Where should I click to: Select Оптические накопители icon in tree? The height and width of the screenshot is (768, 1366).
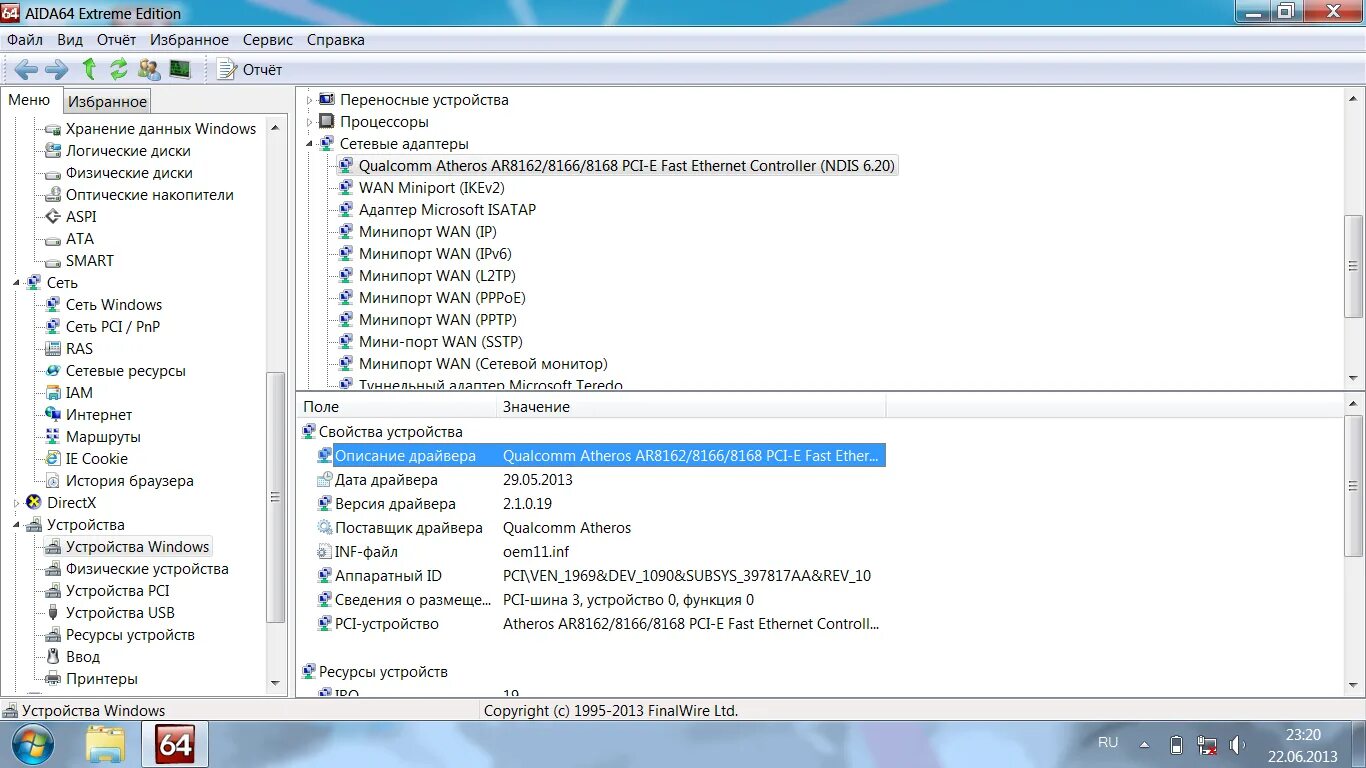54,195
